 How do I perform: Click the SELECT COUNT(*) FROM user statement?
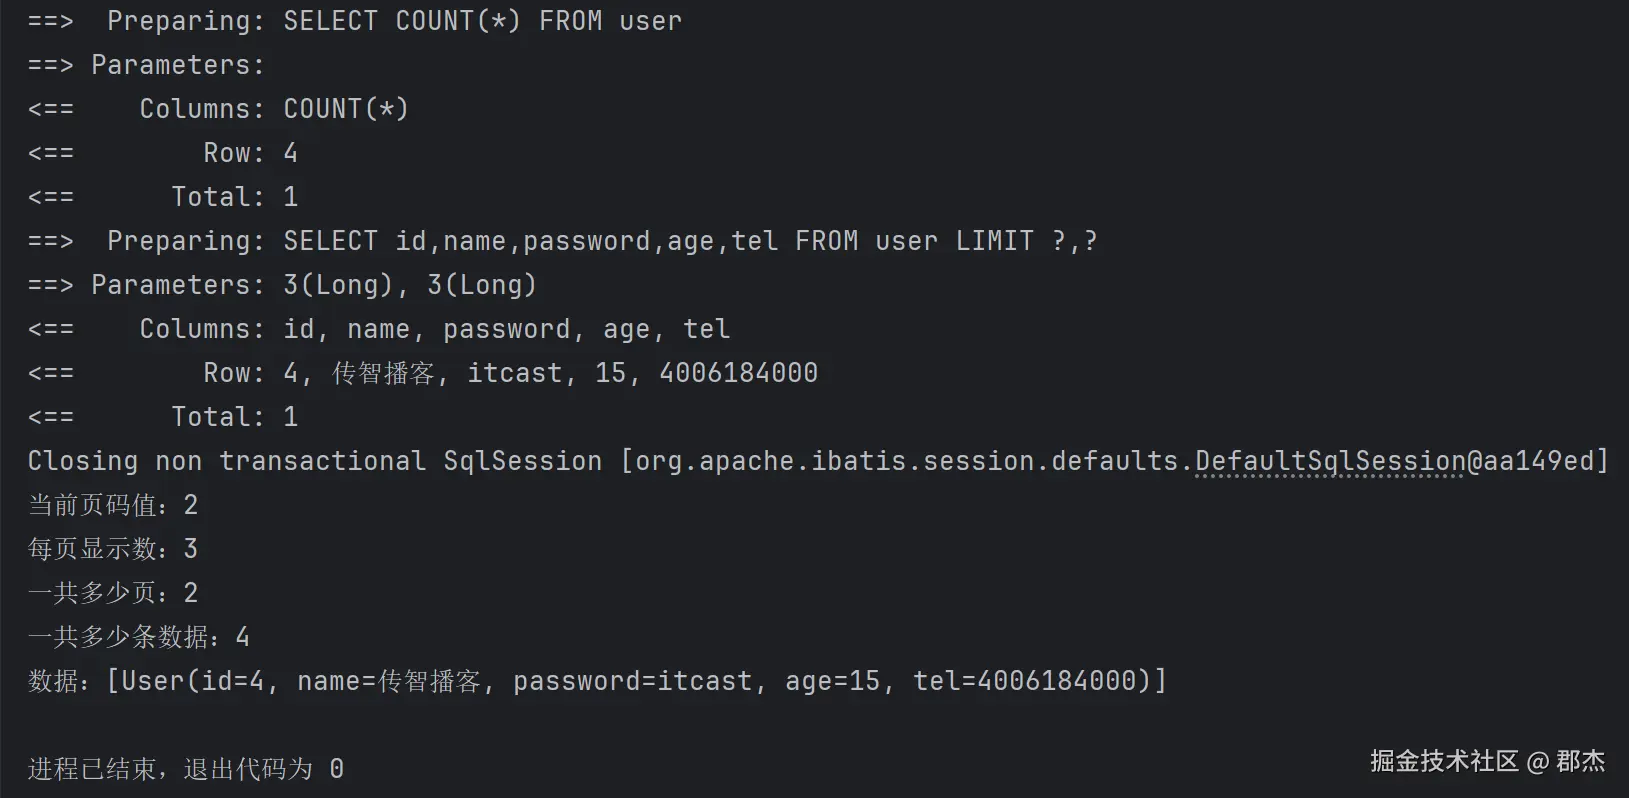click(482, 21)
